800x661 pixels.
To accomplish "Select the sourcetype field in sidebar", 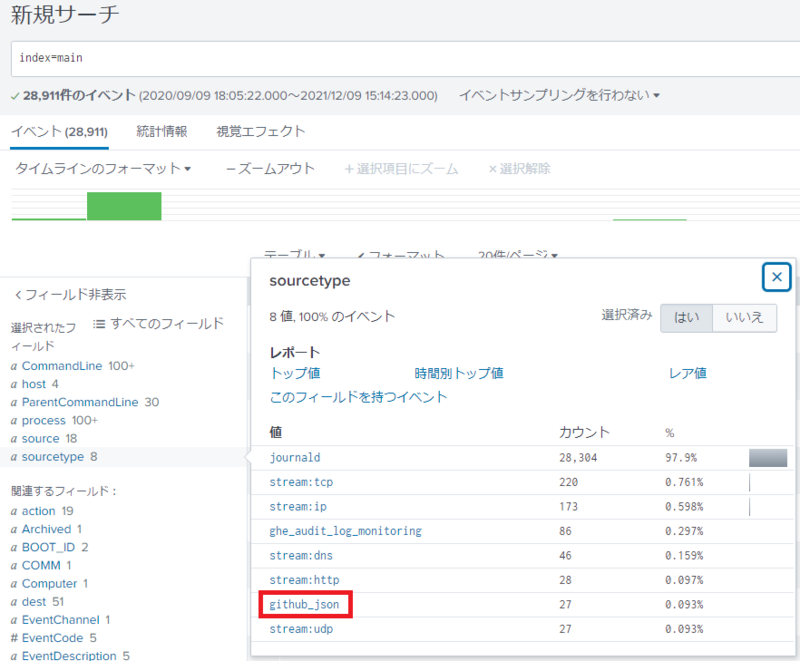I will coord(54,456).
